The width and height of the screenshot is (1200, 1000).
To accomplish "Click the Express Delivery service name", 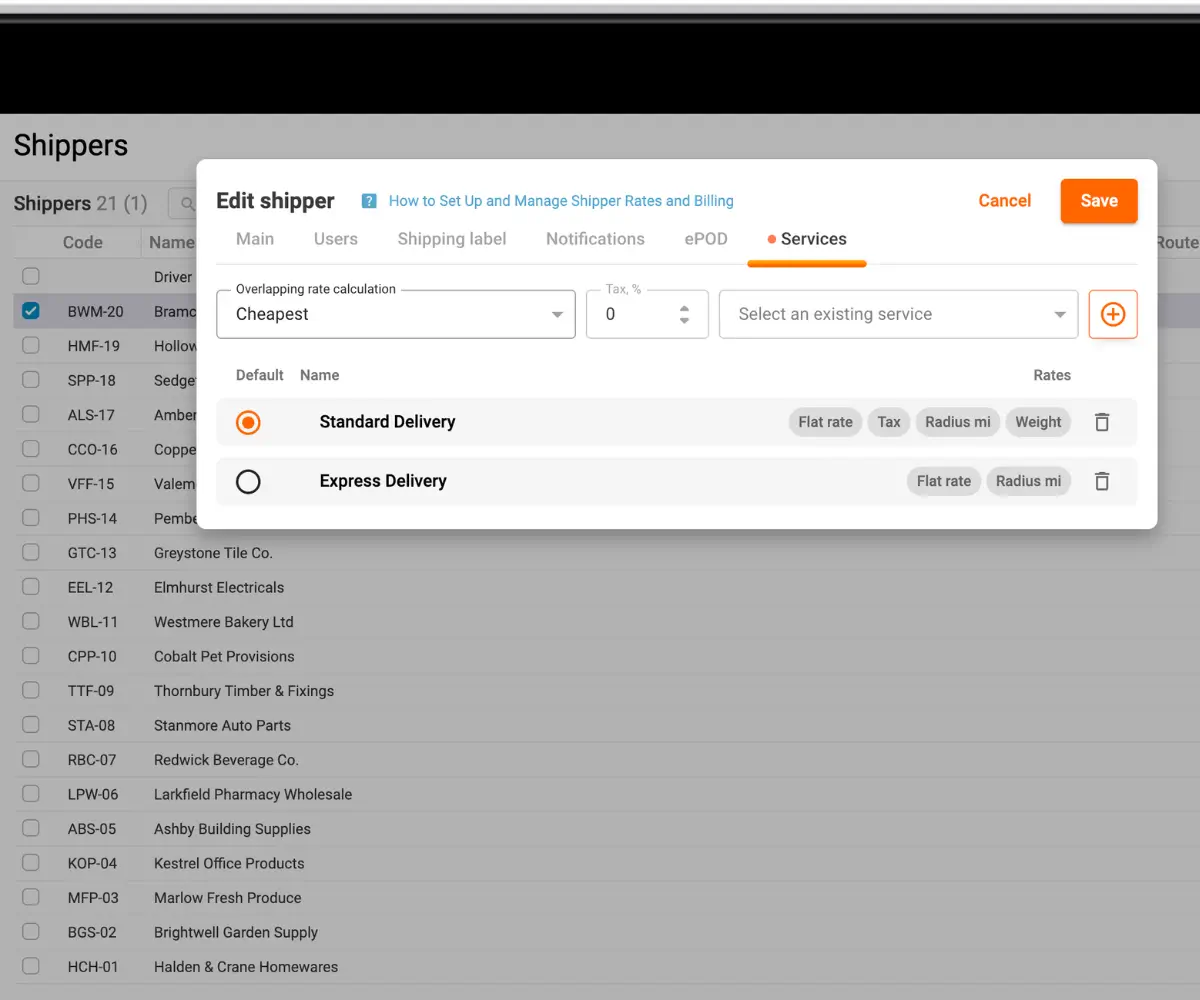I will pyautogui.click(x=383, y=481).
